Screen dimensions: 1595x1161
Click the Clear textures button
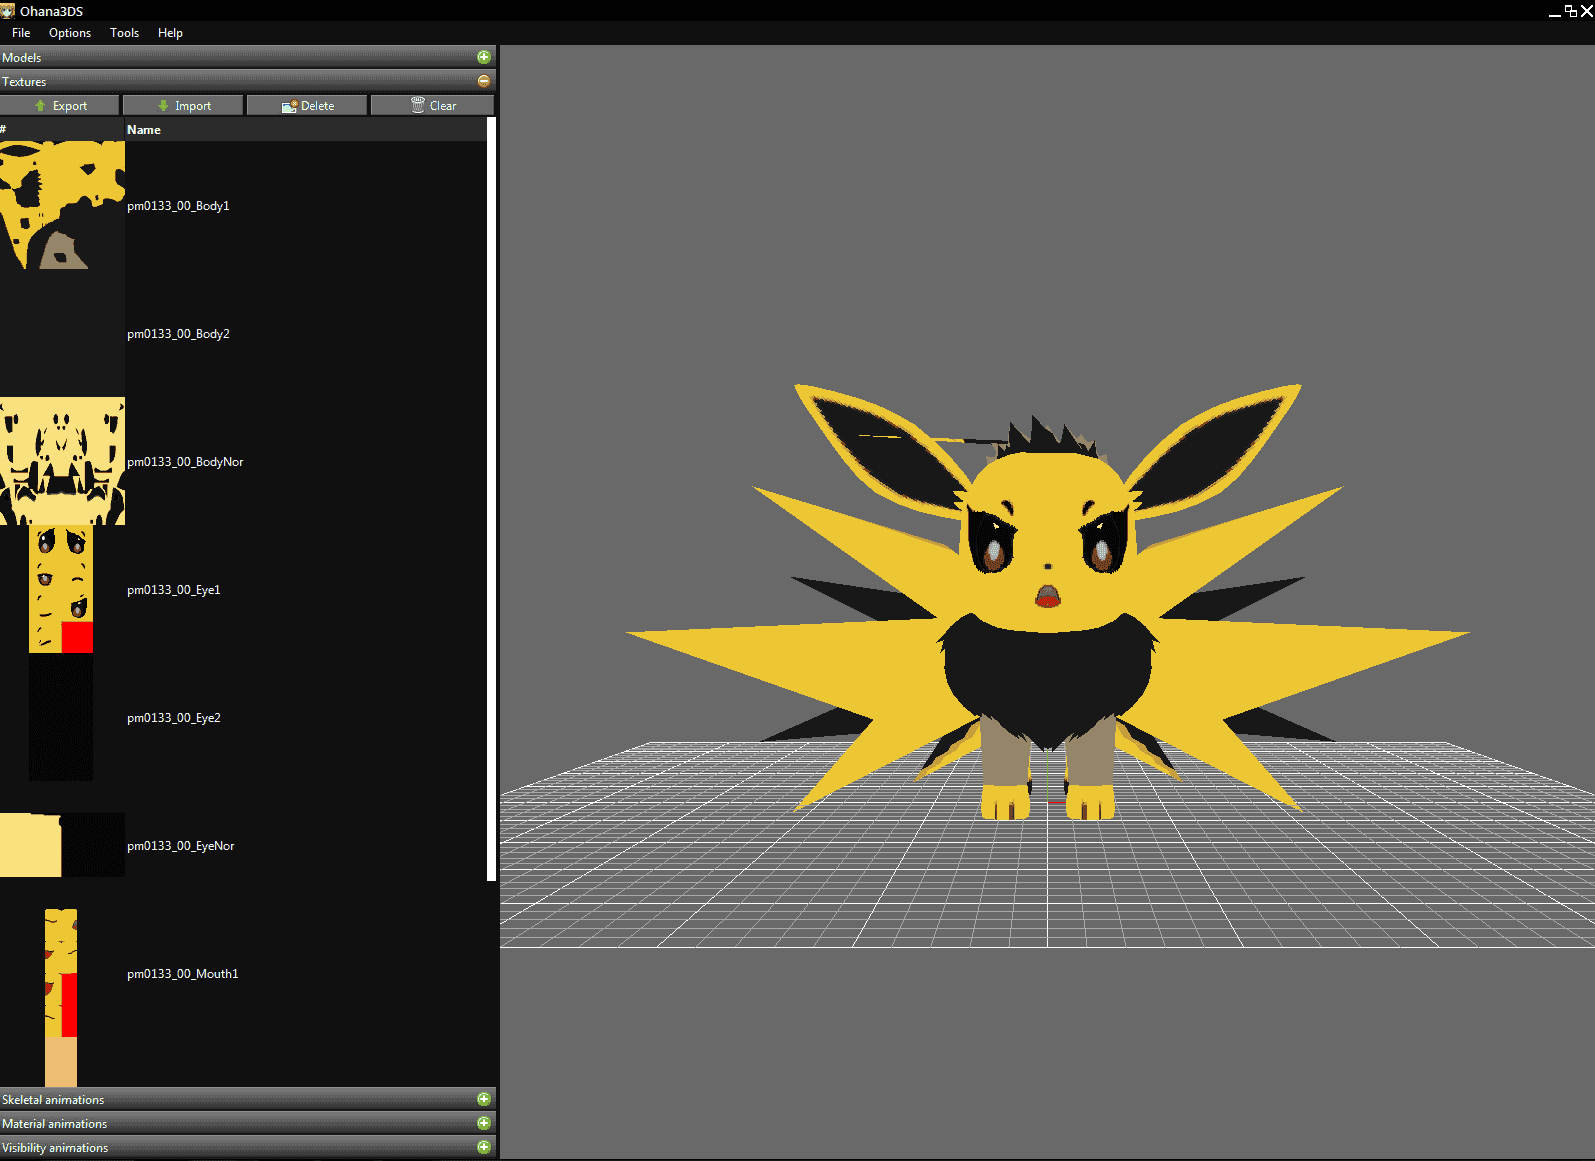pyautogui.click(x=432, y=105)
